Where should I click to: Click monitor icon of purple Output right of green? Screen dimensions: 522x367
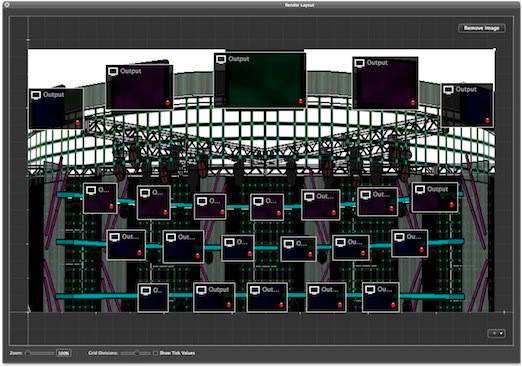click(359, 63)
